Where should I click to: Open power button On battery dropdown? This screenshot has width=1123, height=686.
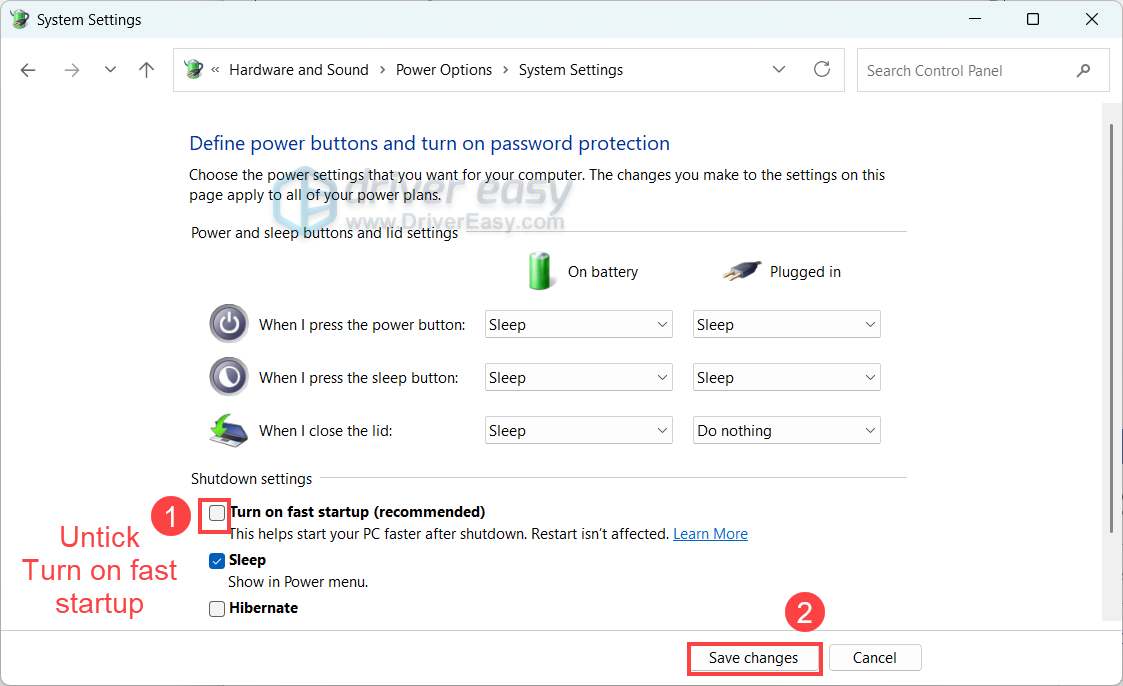(579, 324)
